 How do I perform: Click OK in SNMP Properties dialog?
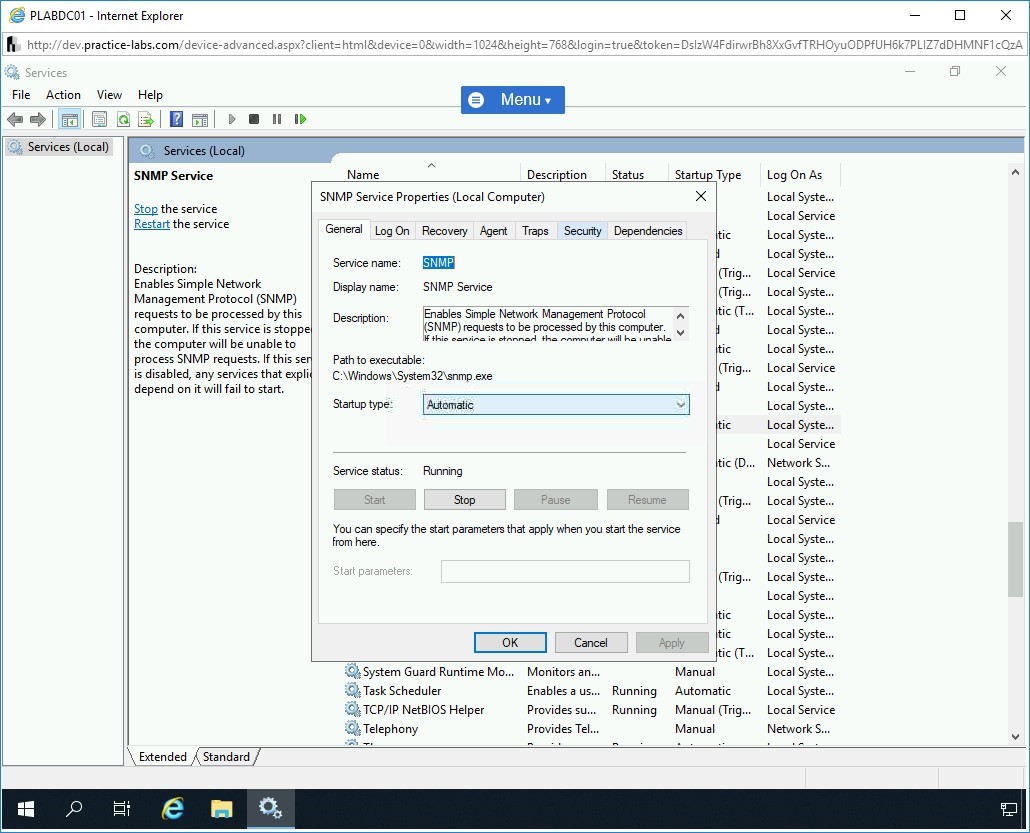(x=510, y=643)
